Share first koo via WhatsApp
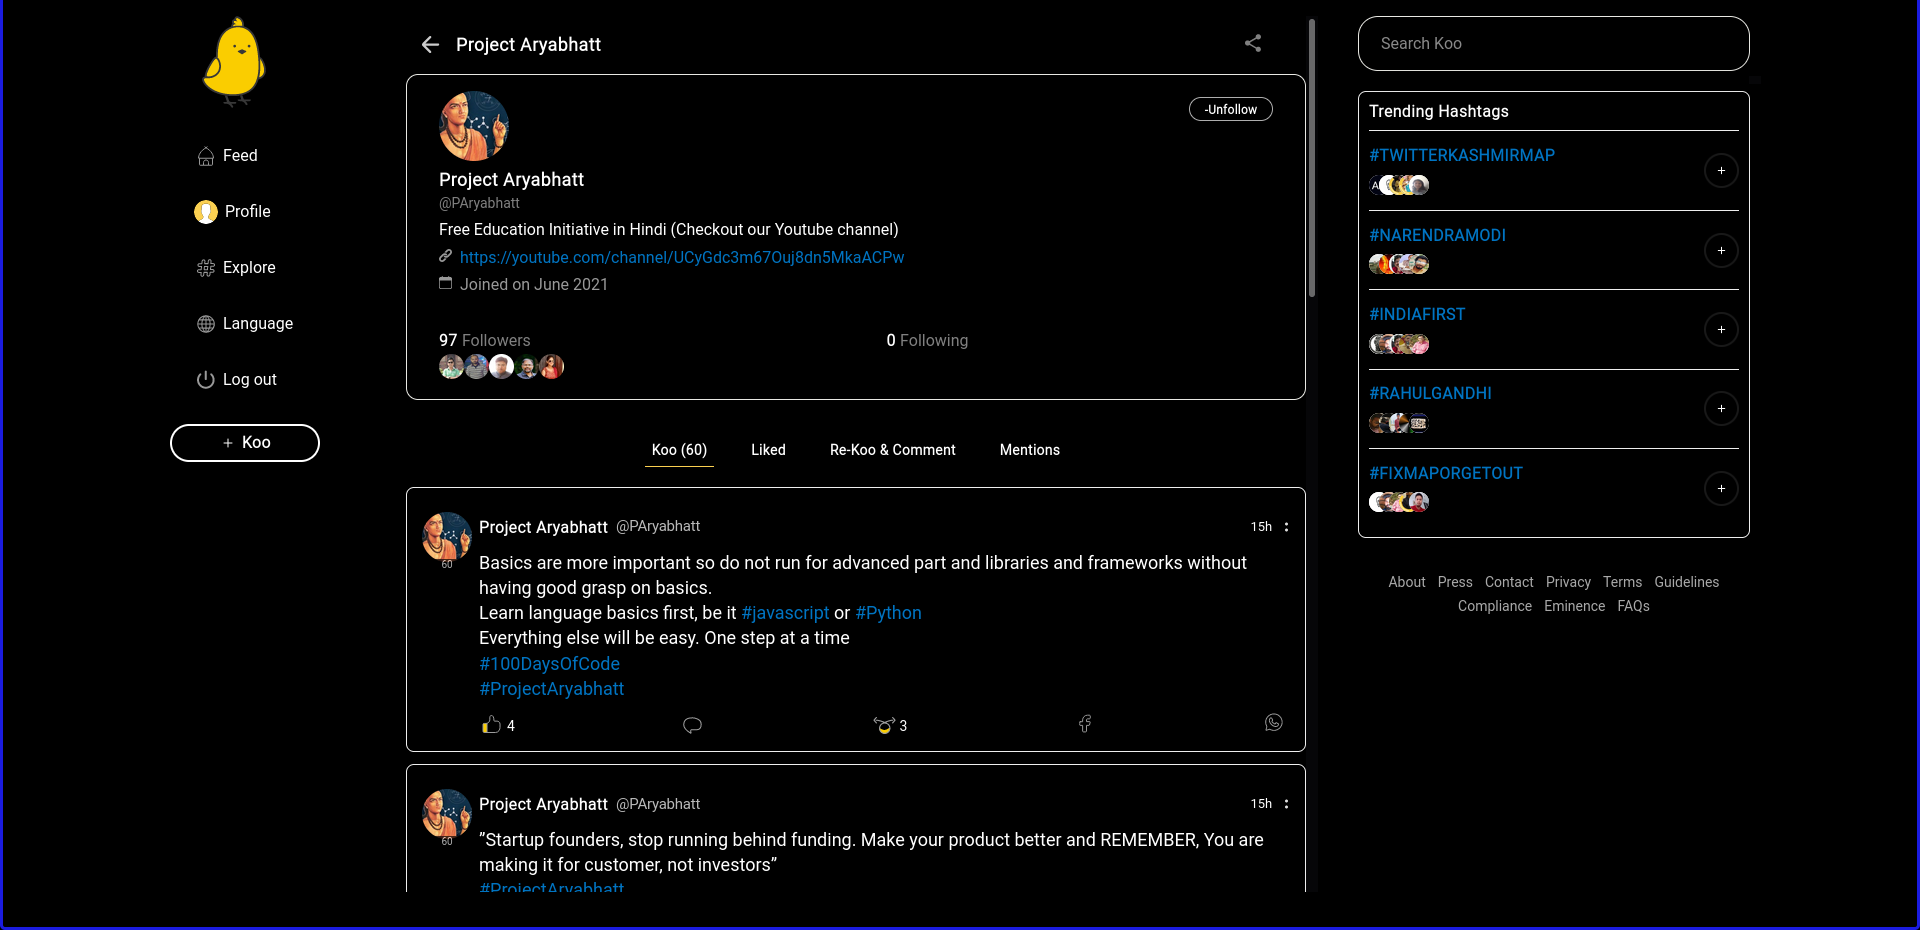This screenshot has width=1920, height=930. pyautogui.click(x=1274, y=722)
